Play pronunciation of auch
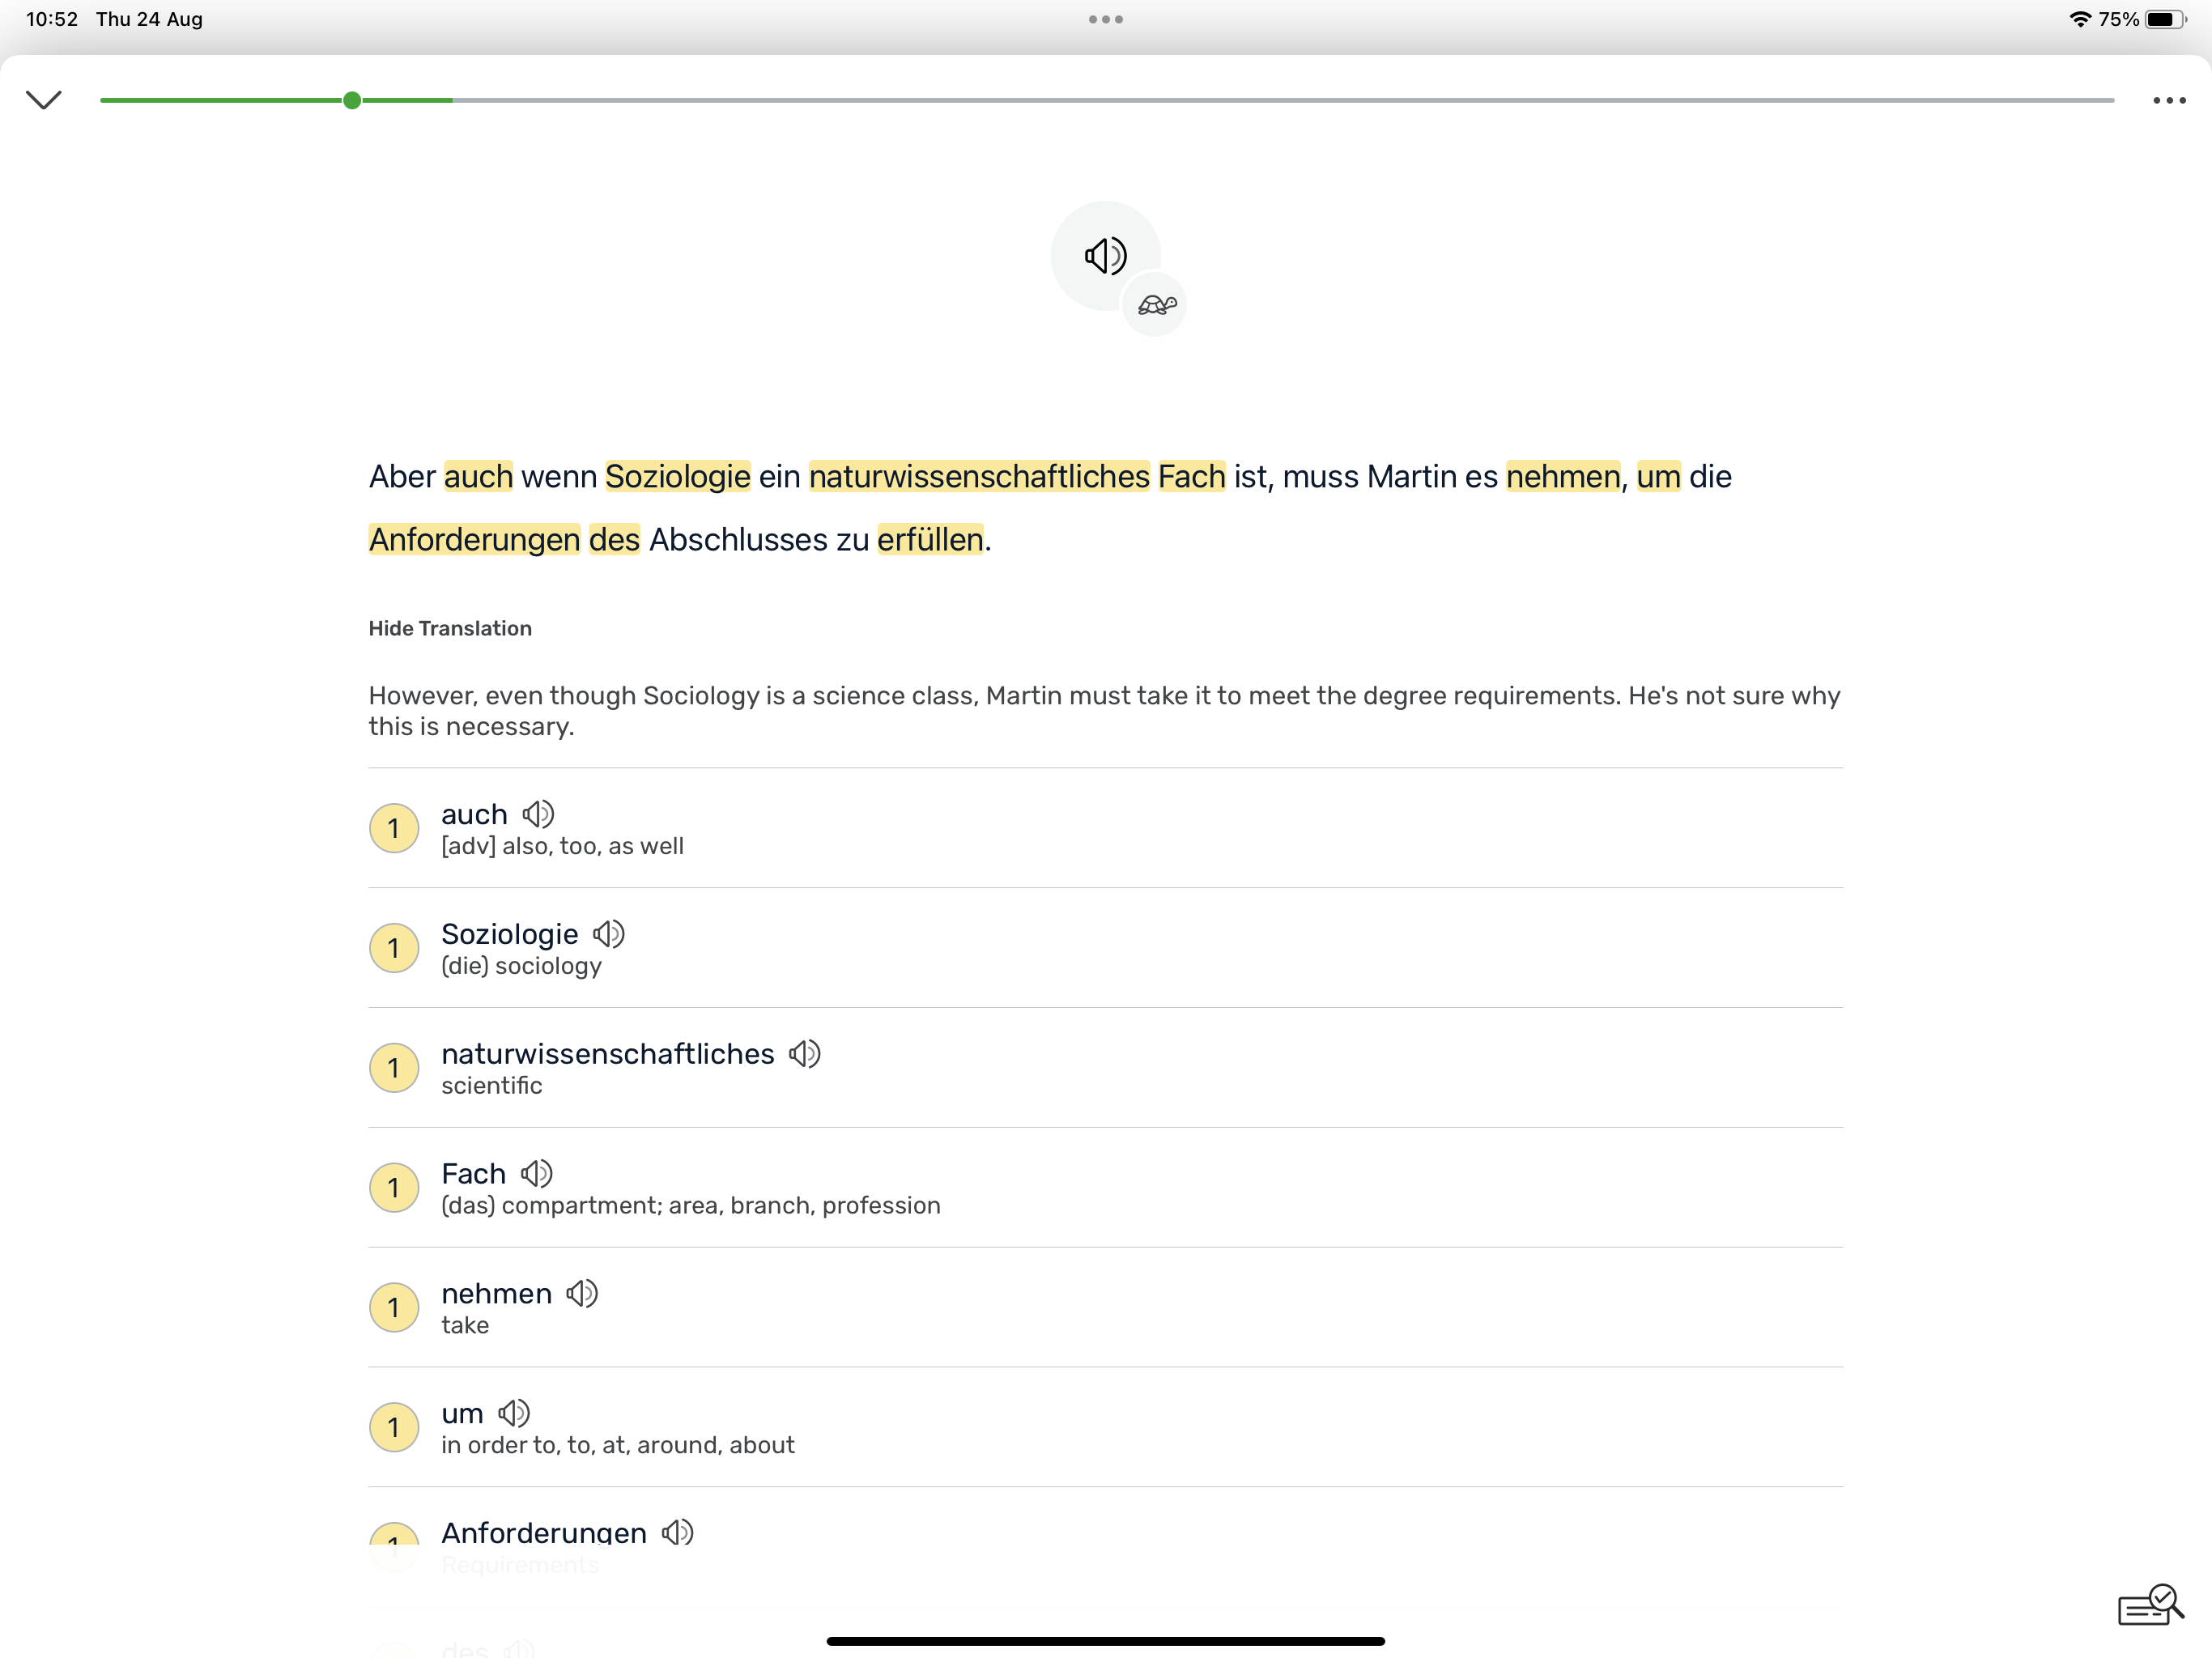2212x1658 pixels. coord(538,814)
